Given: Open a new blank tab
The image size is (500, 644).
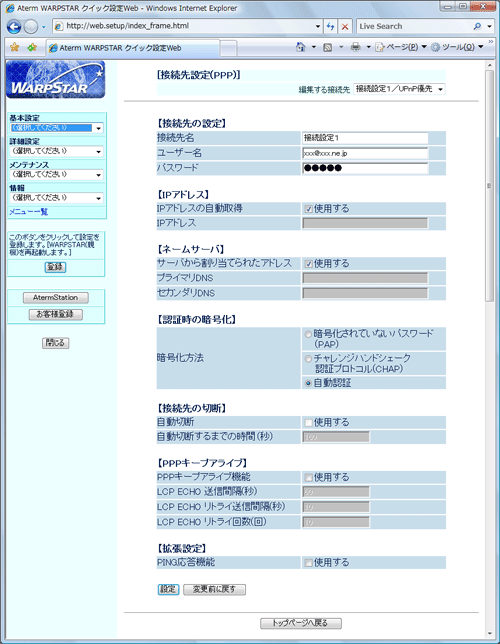Looking at the screenshot, I should pos(228,48).
